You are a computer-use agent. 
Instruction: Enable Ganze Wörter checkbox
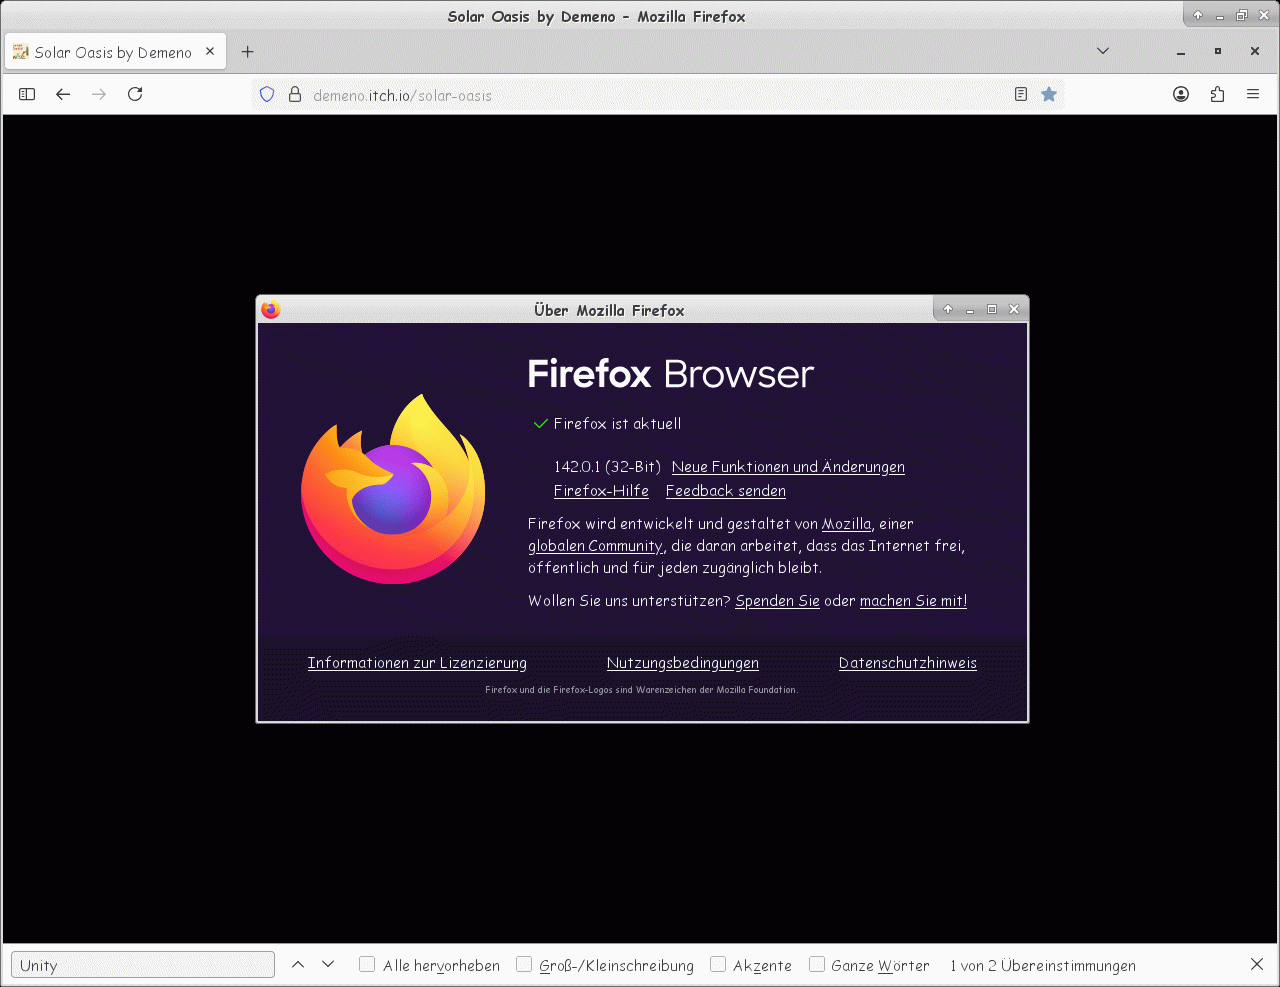click(x=816, y=964)
